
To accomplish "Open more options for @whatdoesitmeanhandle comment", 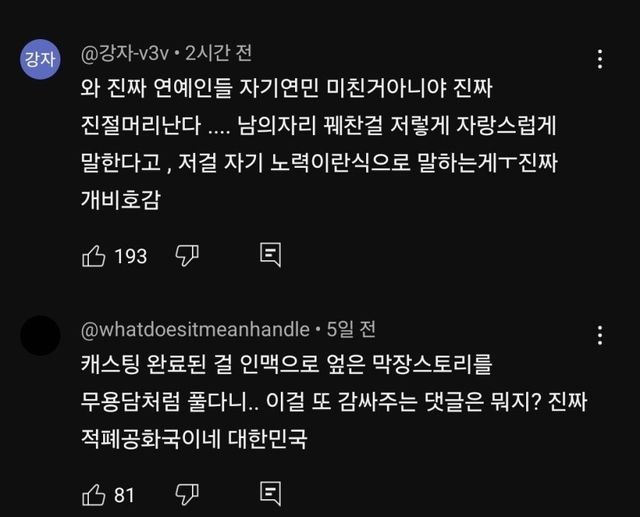I will point(600,335).
